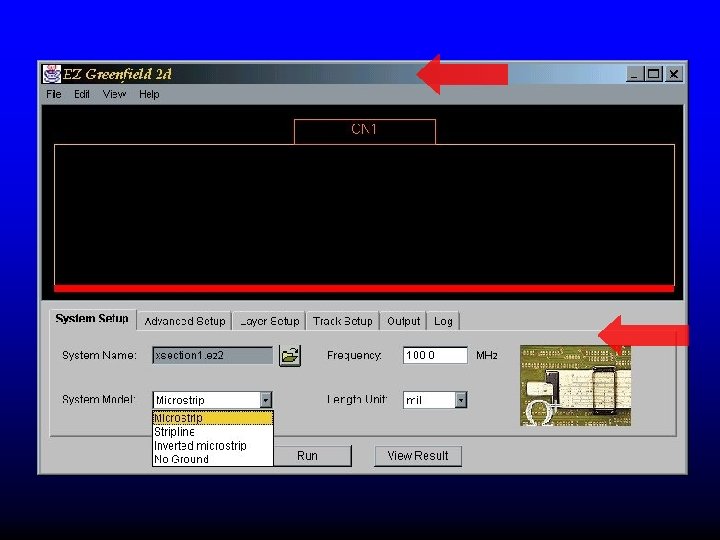Open the Edit menu
This screenshot has height=540, width=720.
click(82, 94)
